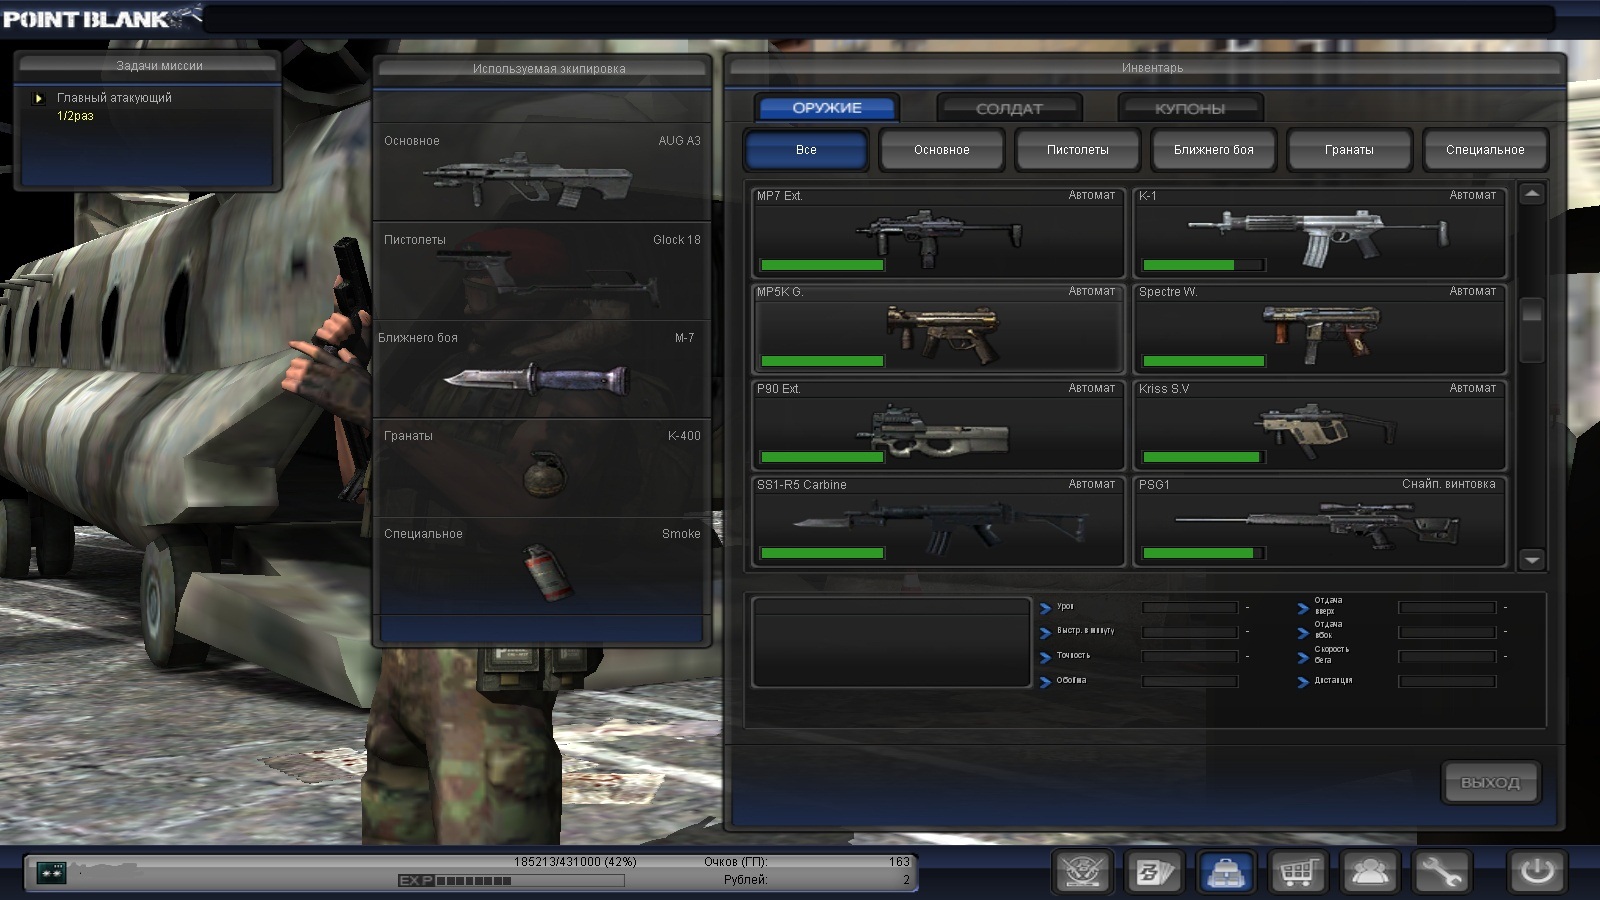The image size is (1600, 900).
Task: Filter inventory by Гранаты
Action: tap(1349, 150)
